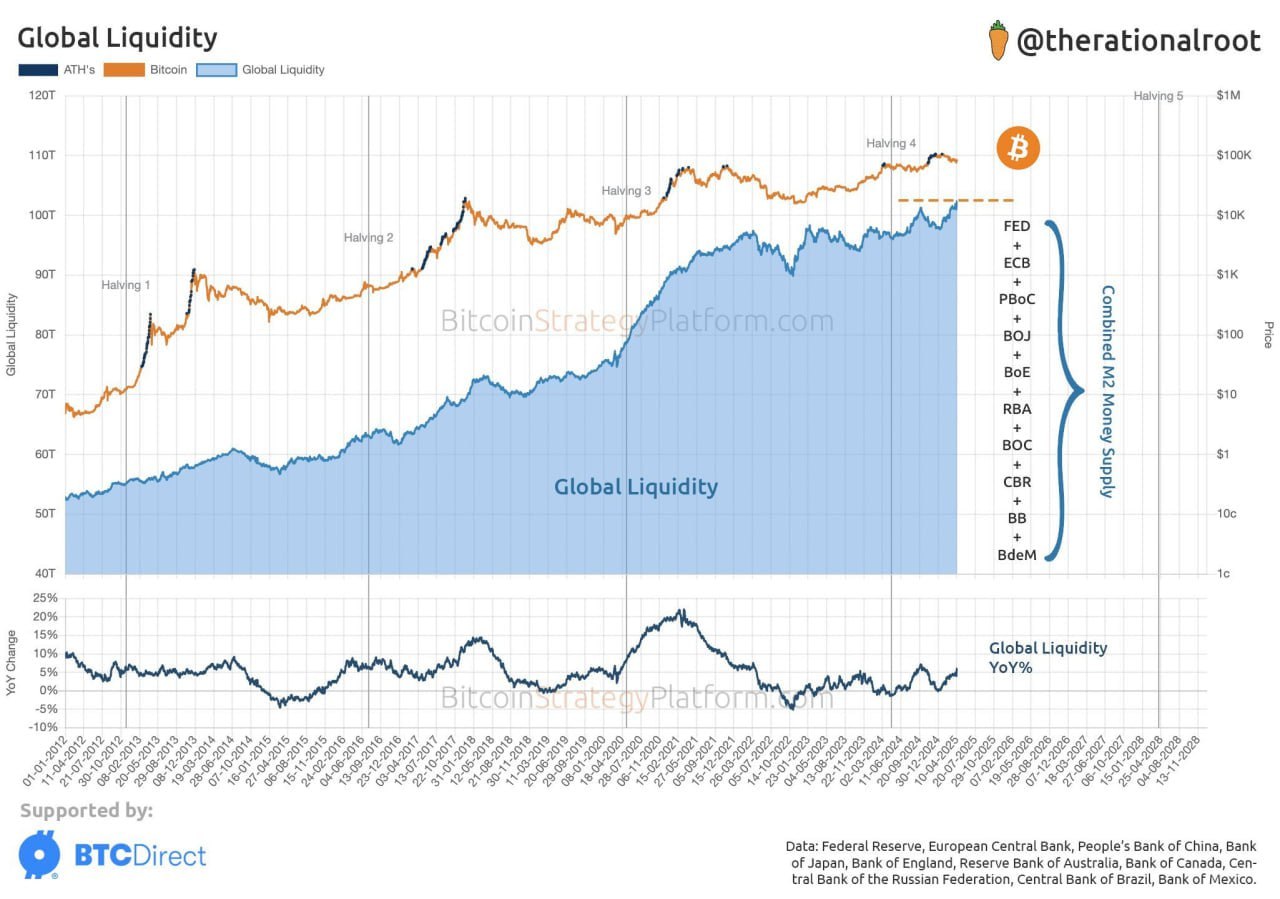Click the dark blue ATH's color swatch
The height and width of the screenshot is (899, 1280).
coord(35,70)
